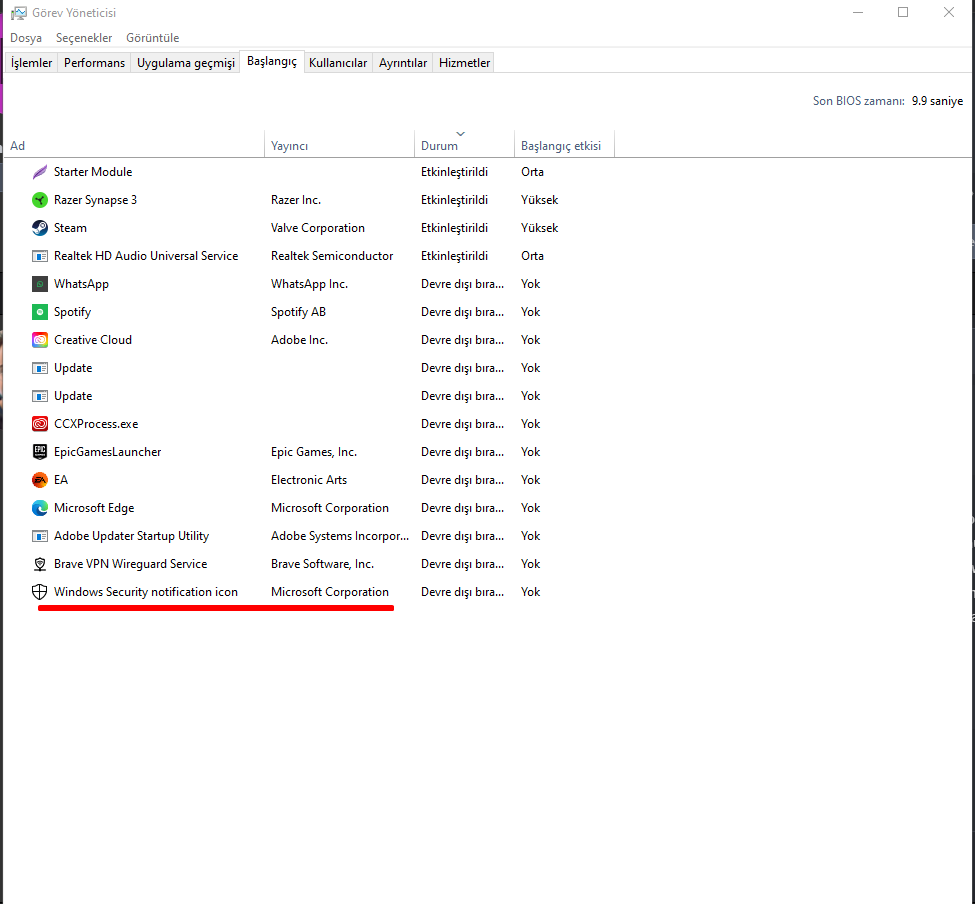Click the Brave VPN Wireguard Service icon
Screen dimensions: 975x904
[x=40, y=564]
